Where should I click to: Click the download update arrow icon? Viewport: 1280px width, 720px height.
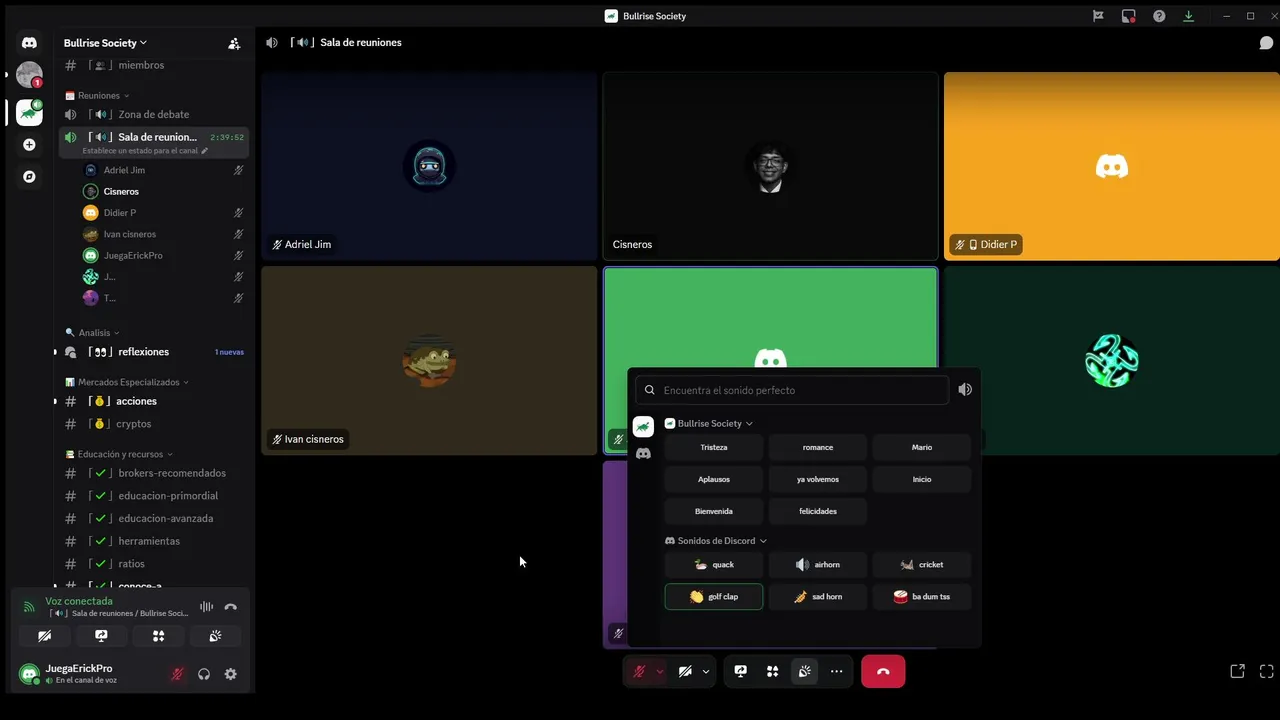pyautogui.click(x=1189, y=16)
